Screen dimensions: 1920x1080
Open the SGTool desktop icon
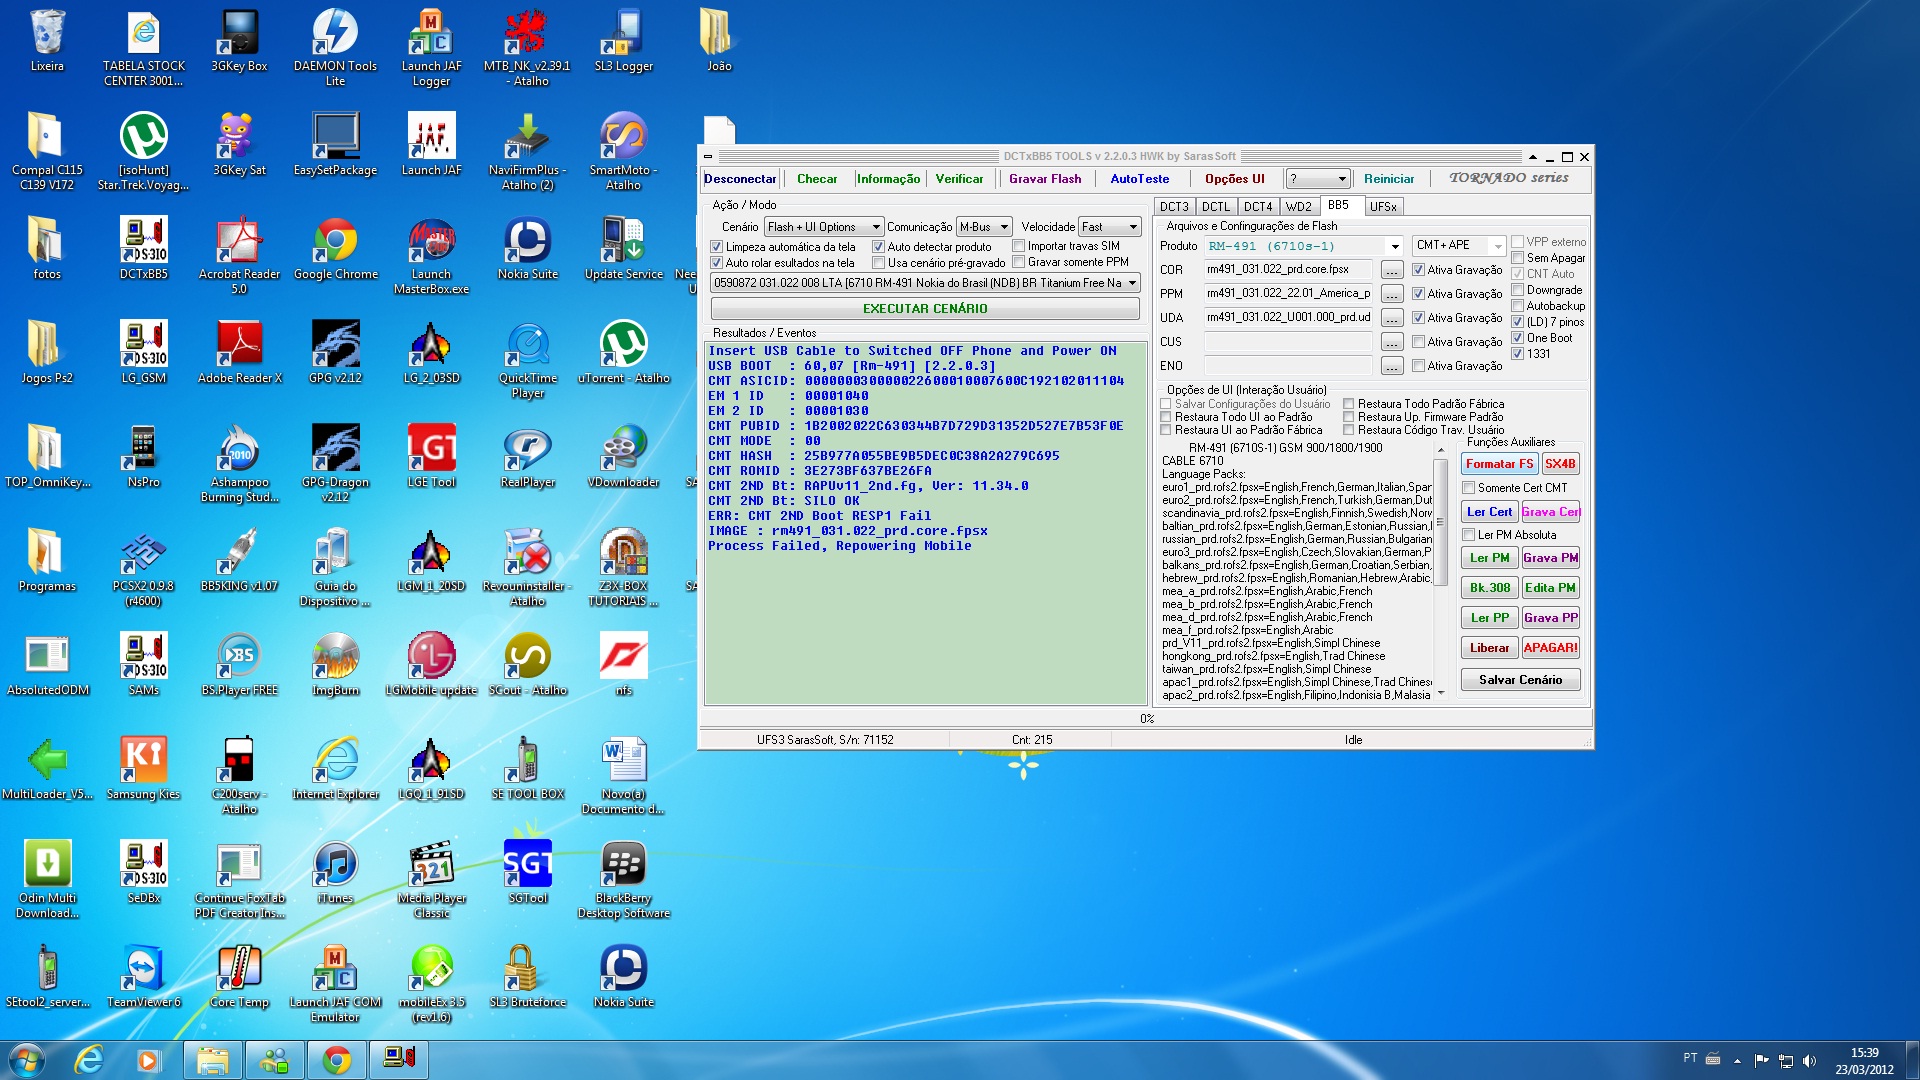coord(527,873)
